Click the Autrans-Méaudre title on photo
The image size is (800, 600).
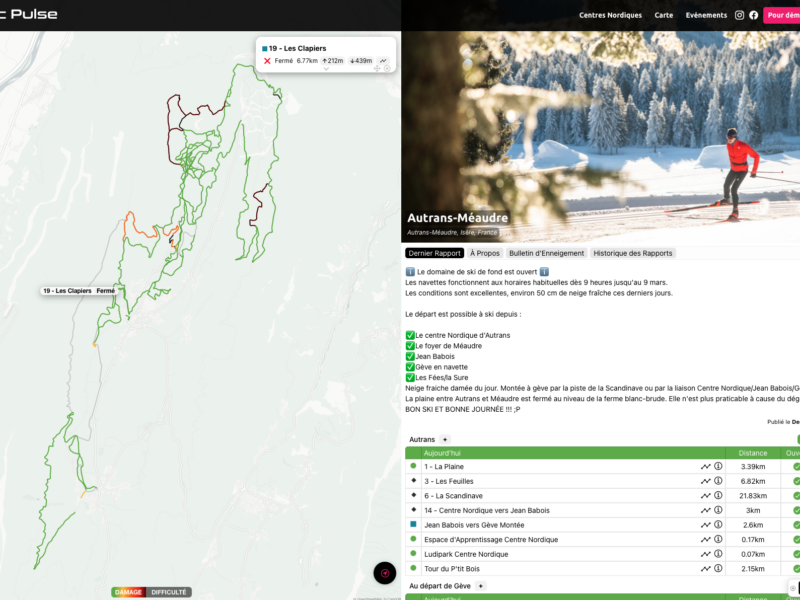458,218
